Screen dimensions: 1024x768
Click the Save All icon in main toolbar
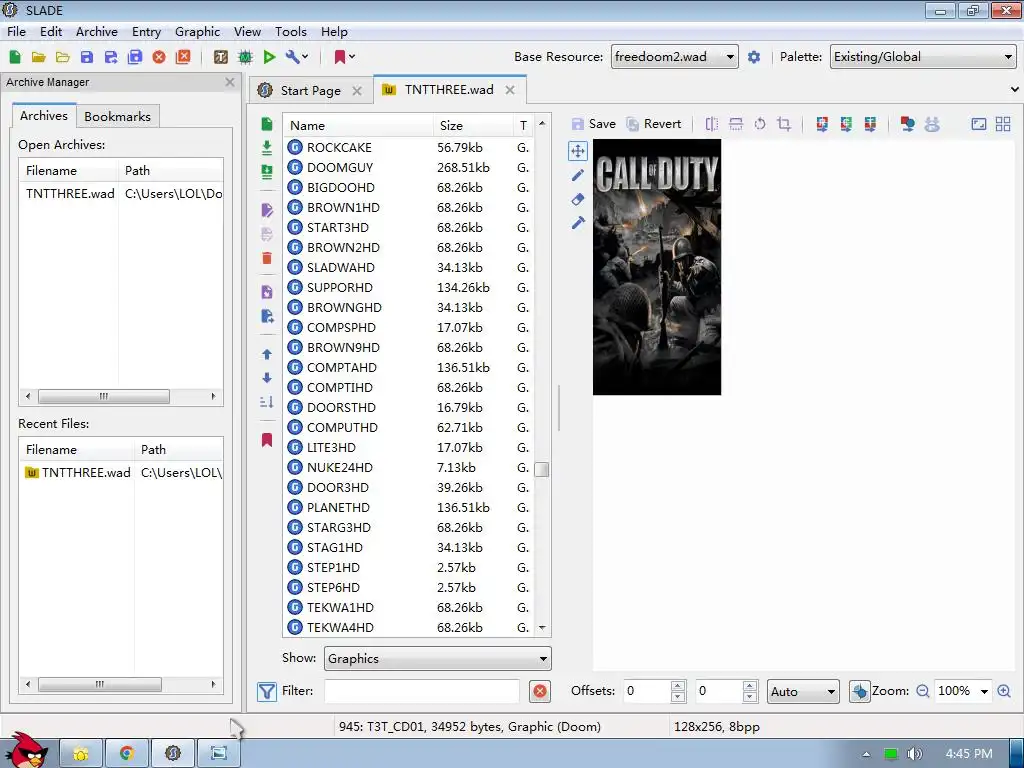[135, 57]
